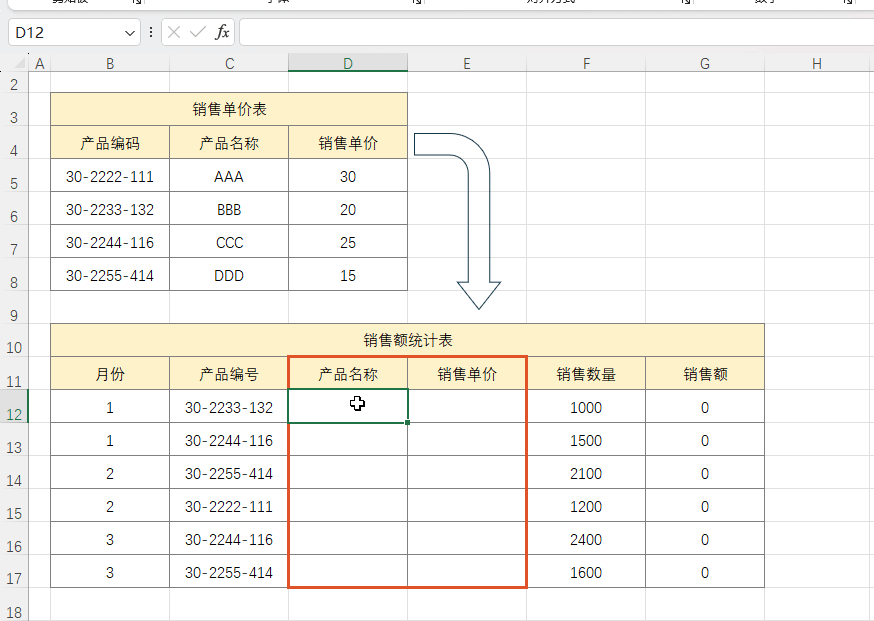Click quantity cell with 1600
874x621 pixels.
(x=586, y=572)
